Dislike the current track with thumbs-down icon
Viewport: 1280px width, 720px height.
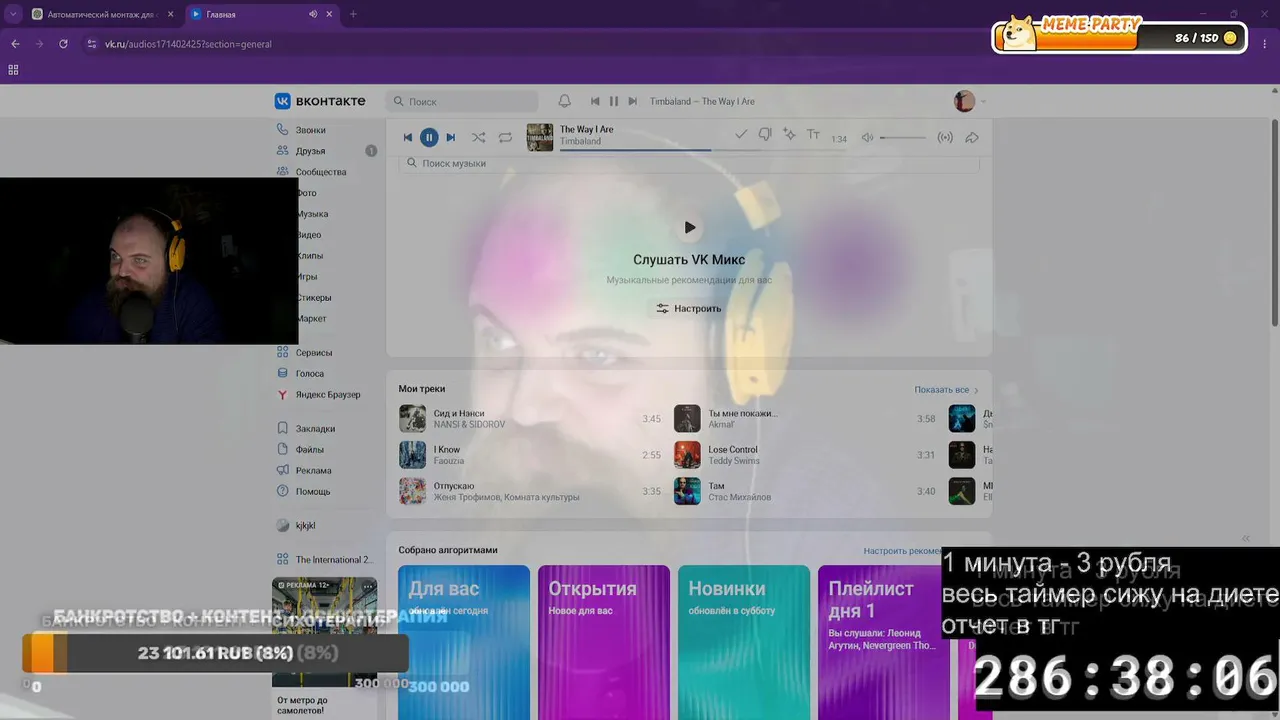click(x=765, y=135)
